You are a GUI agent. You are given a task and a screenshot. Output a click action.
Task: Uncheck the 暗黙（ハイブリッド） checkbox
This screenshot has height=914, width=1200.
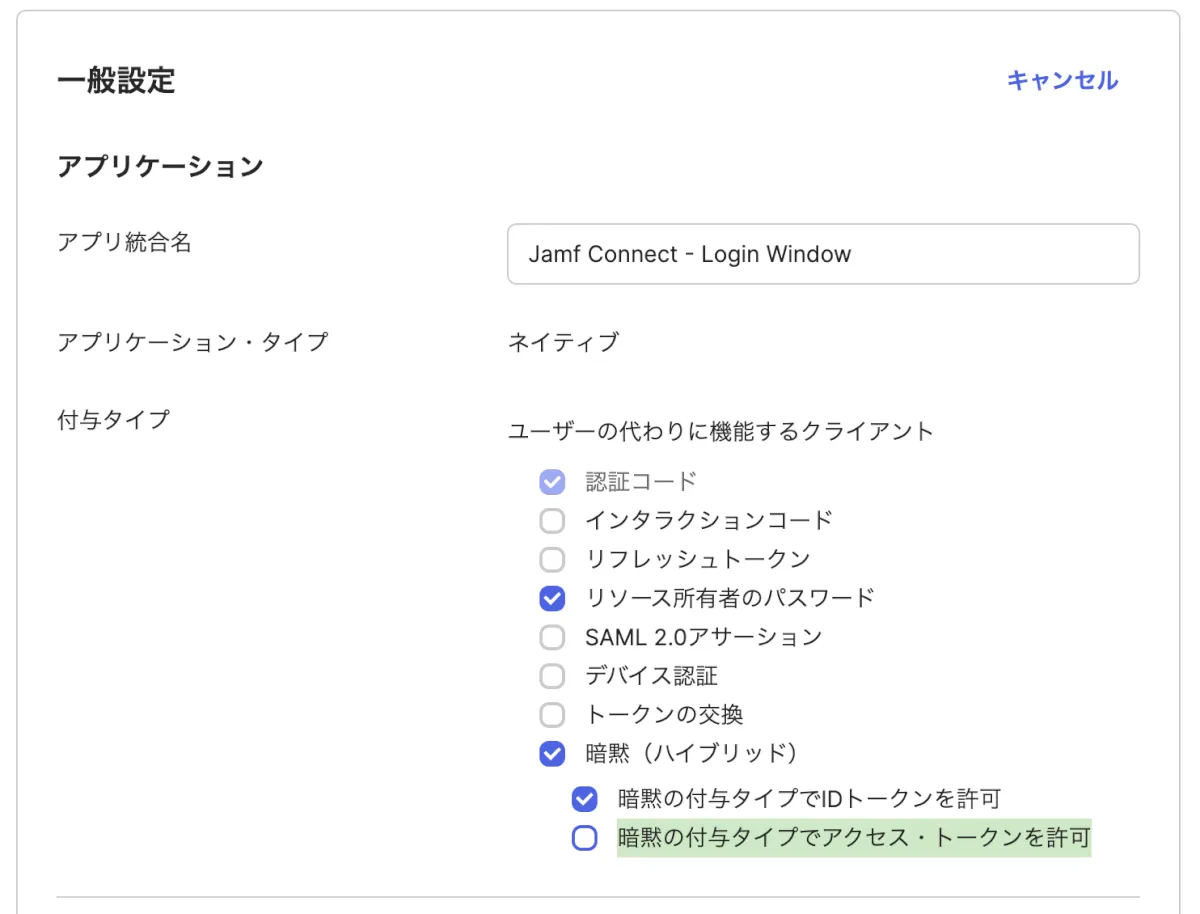coord(552,753)
